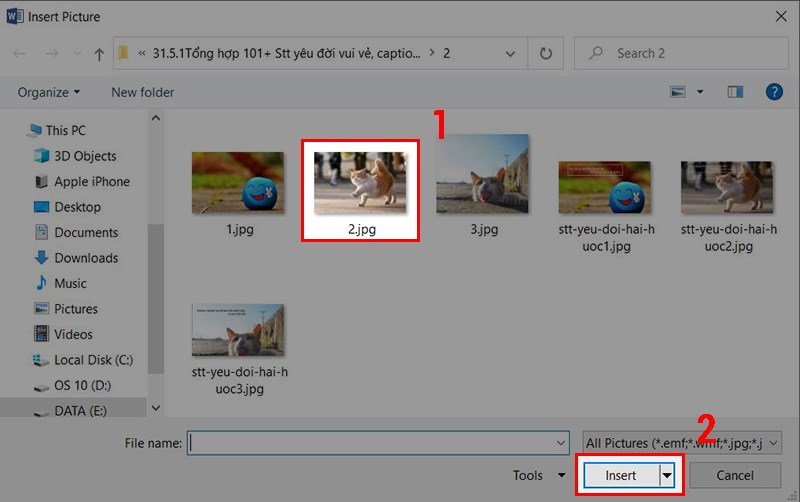Select DATA (E:) drive
Image resolution: width=800 pixels, height=502 pixels.
pyautogui.click(x=81, y=411)
